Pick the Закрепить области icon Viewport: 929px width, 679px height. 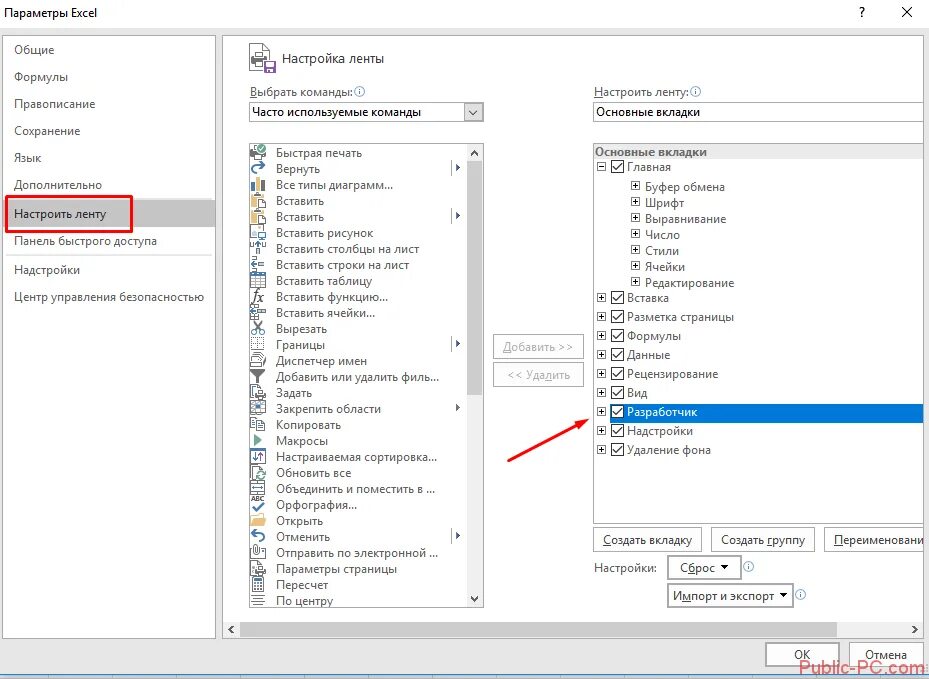coord(258,408)
